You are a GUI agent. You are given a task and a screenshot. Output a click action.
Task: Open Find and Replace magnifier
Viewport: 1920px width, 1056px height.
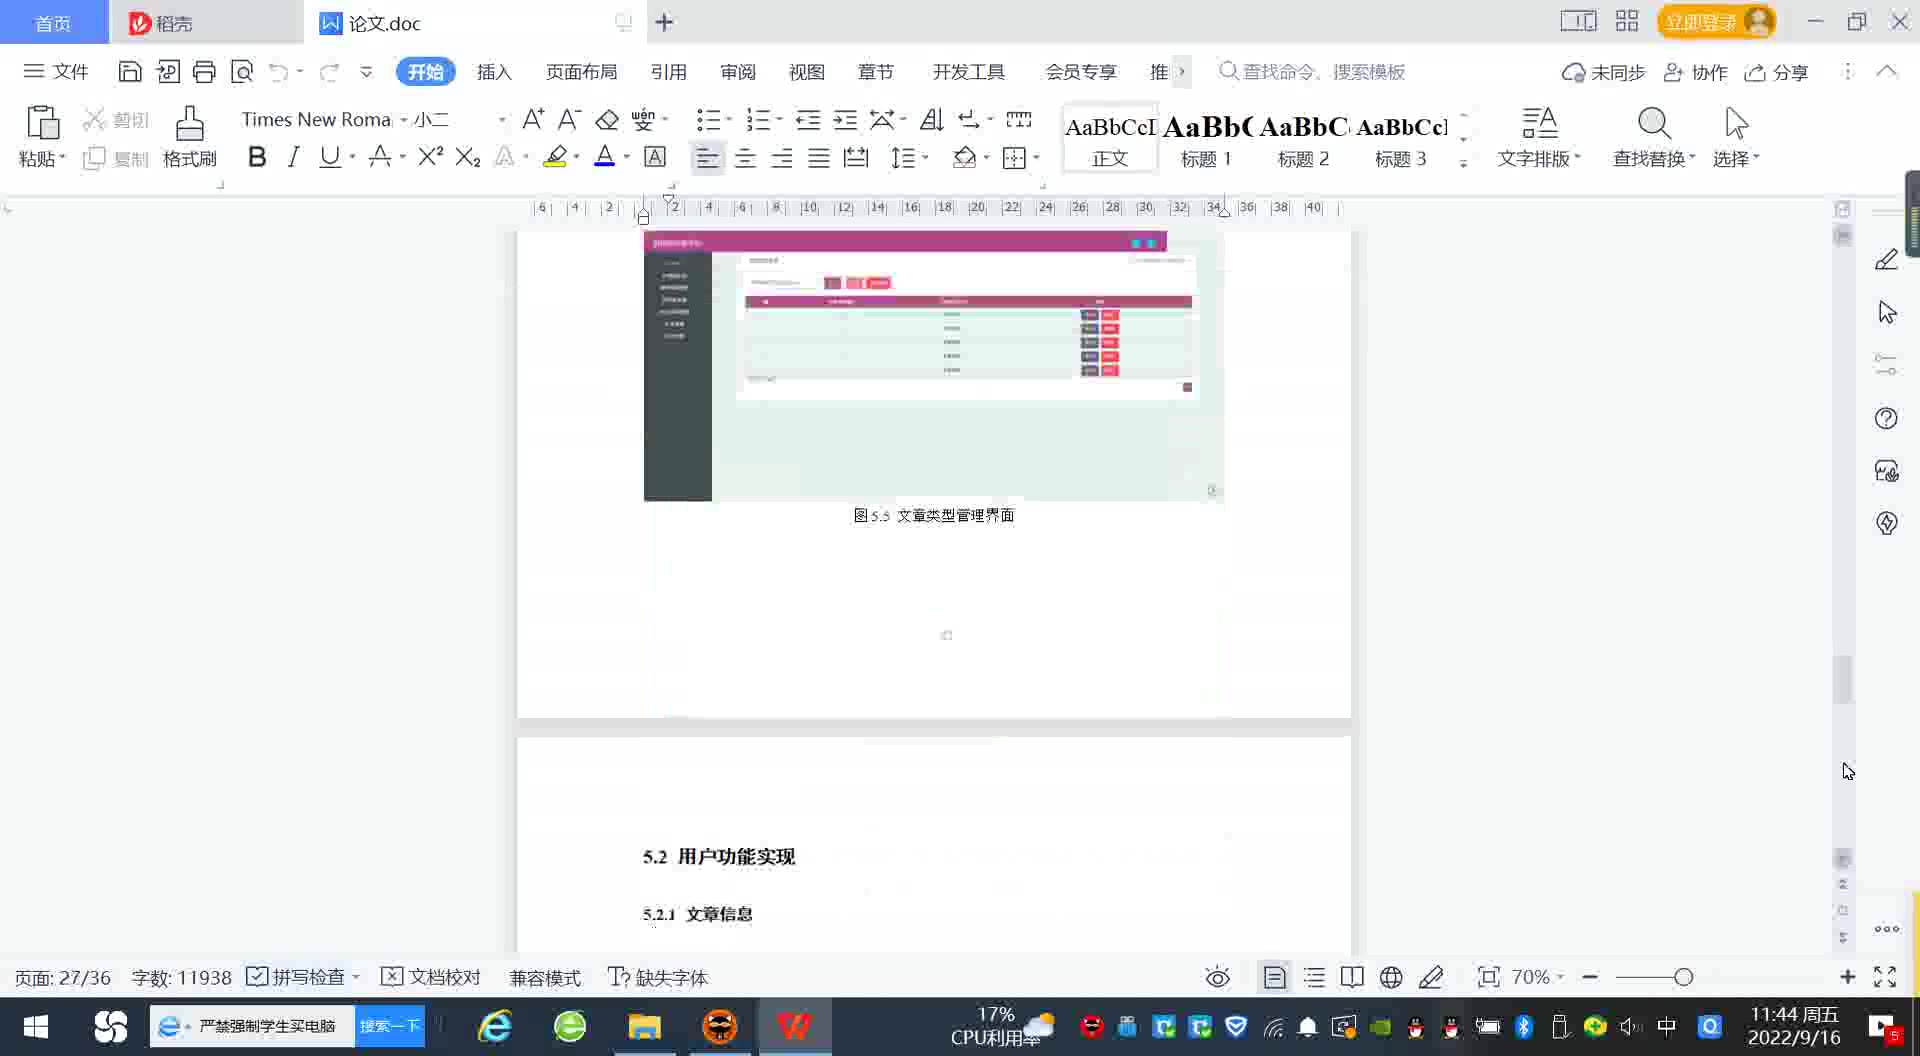(x=1654, y=124)
